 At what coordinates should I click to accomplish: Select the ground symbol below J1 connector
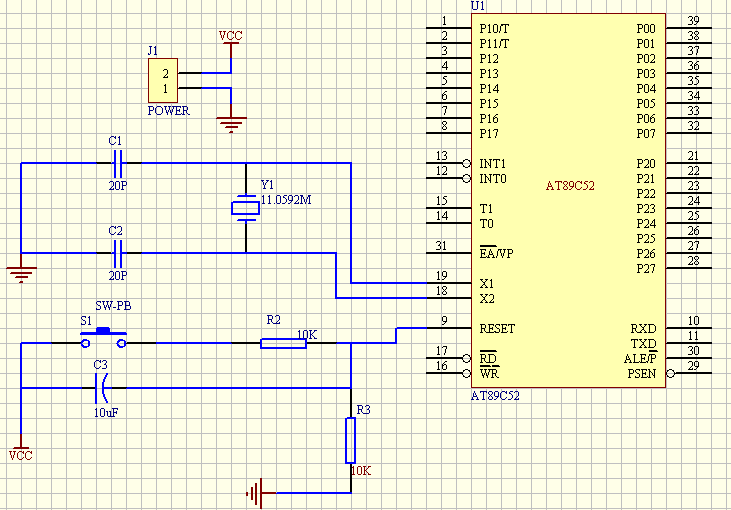231,124
